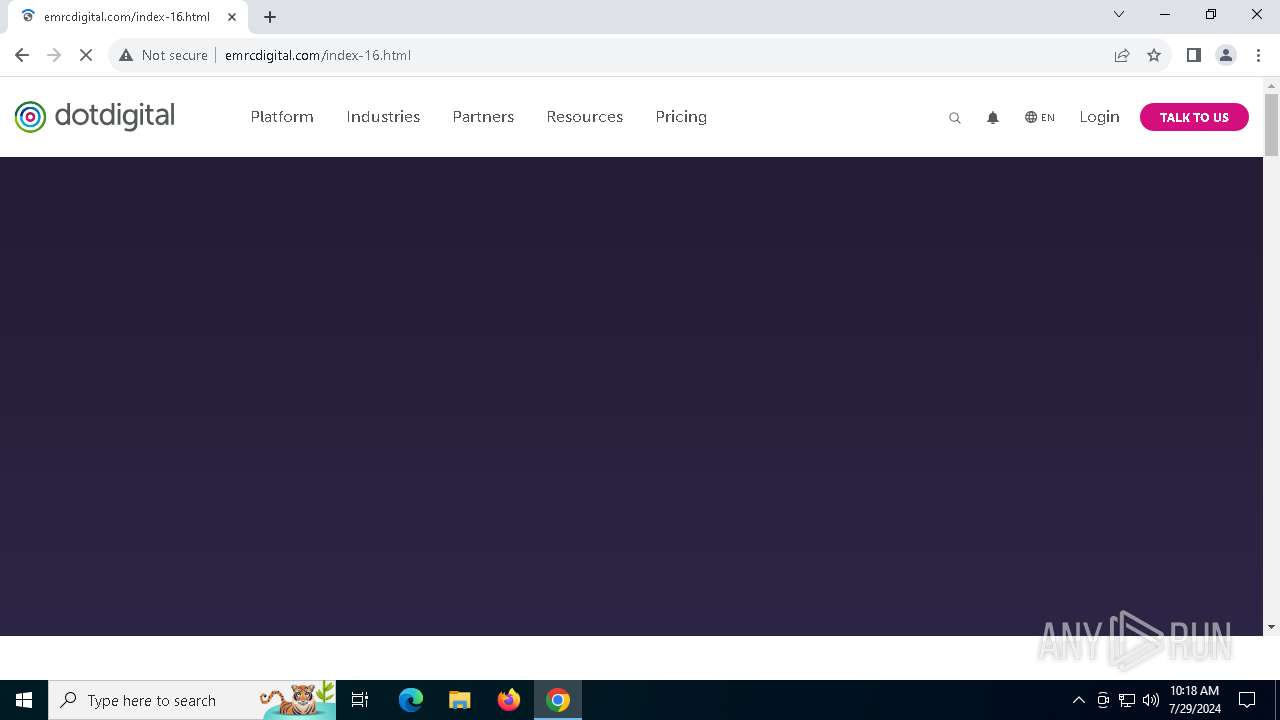
Task: Toggle the browser side panel
Action: coord(1193,55)
